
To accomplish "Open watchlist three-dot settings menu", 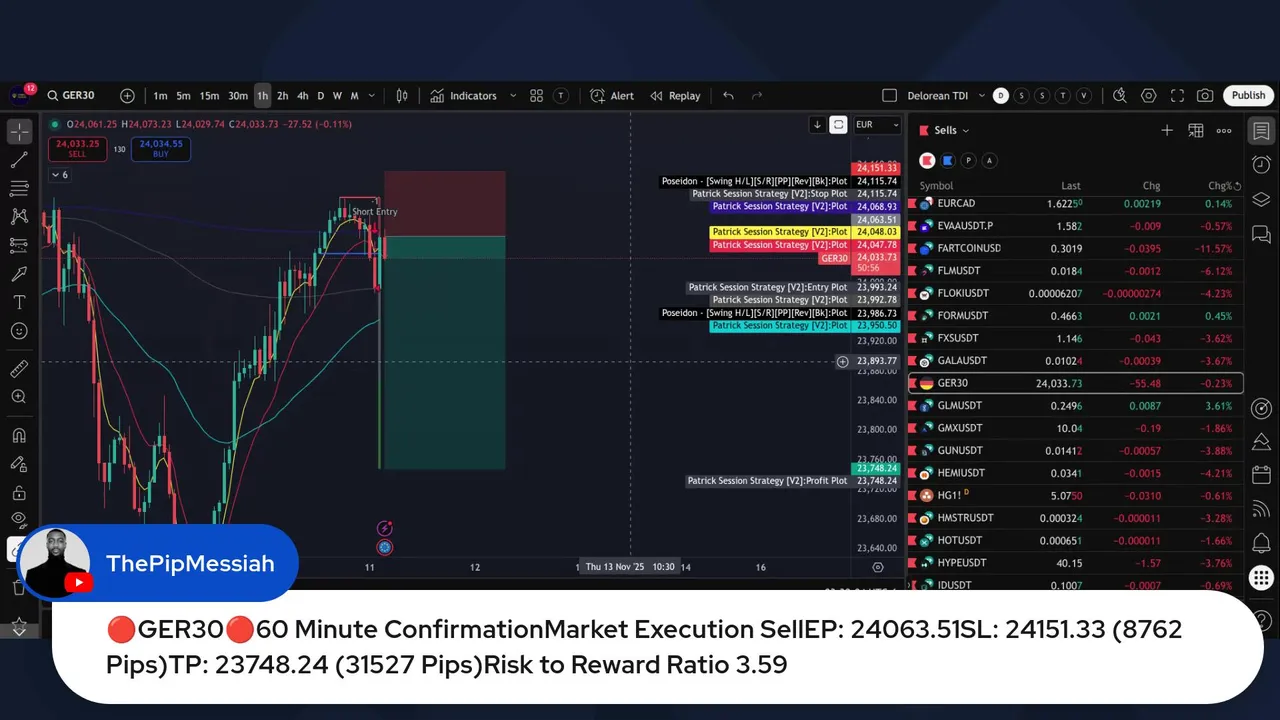I will click(1224, 130).
